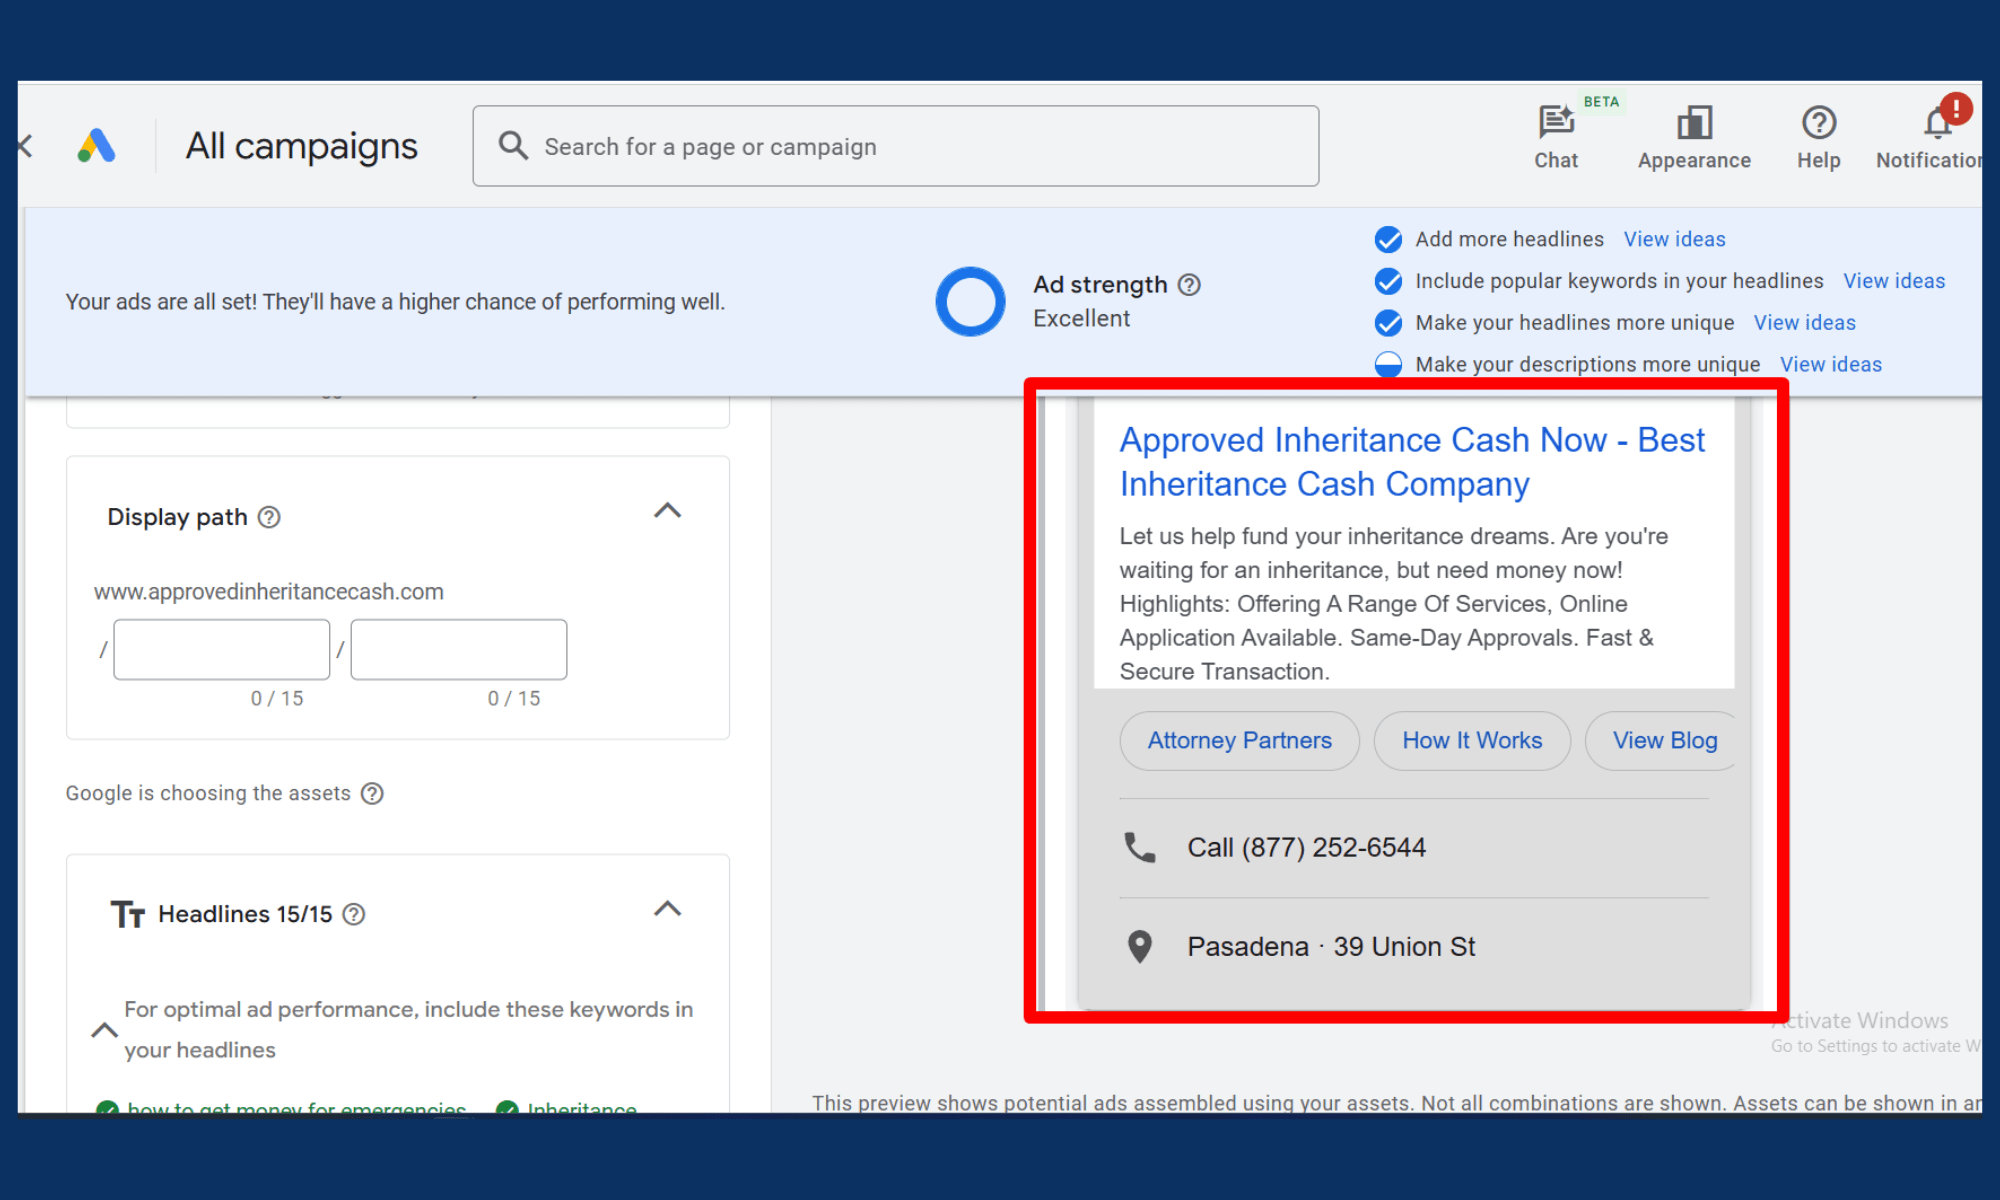Click the ad description text in preview
The height and width of the screenshot is (1200, 2000).
point(1394,603)
